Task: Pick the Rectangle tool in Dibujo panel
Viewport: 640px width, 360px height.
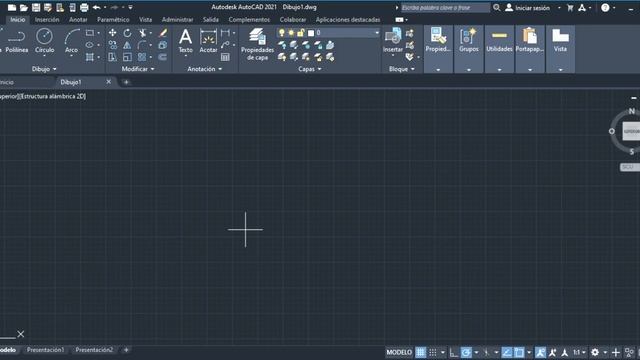Action: click(x=90, y=33)
